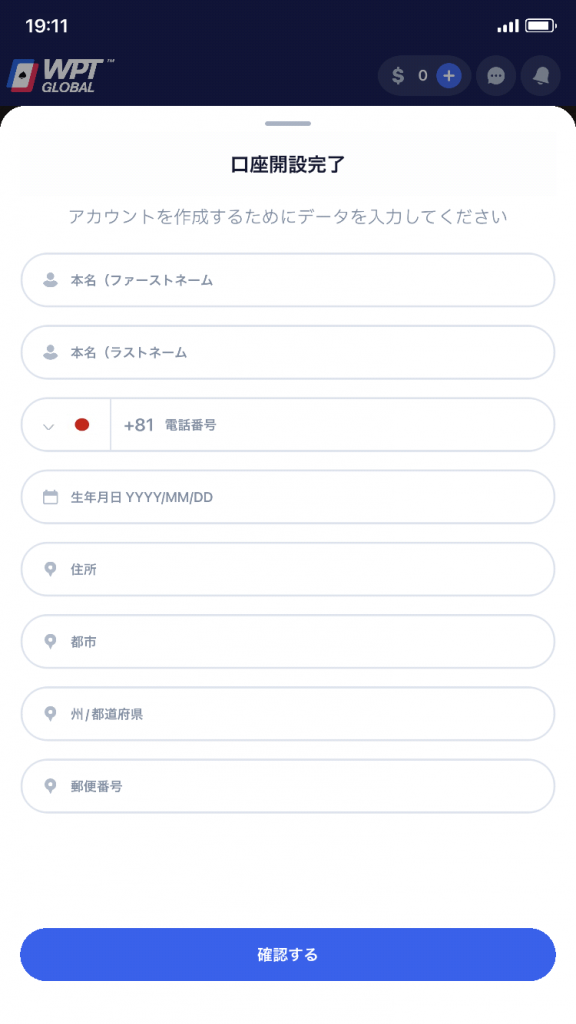This screenshot has width=576, height=1024.
Task: Tap the 口座開設完了 header title
Action: coord(288,165)
